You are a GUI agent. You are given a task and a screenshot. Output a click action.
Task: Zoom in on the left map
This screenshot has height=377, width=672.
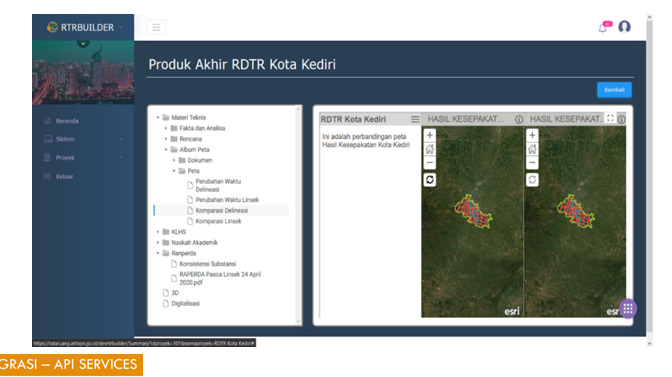[x=429, y=135]
